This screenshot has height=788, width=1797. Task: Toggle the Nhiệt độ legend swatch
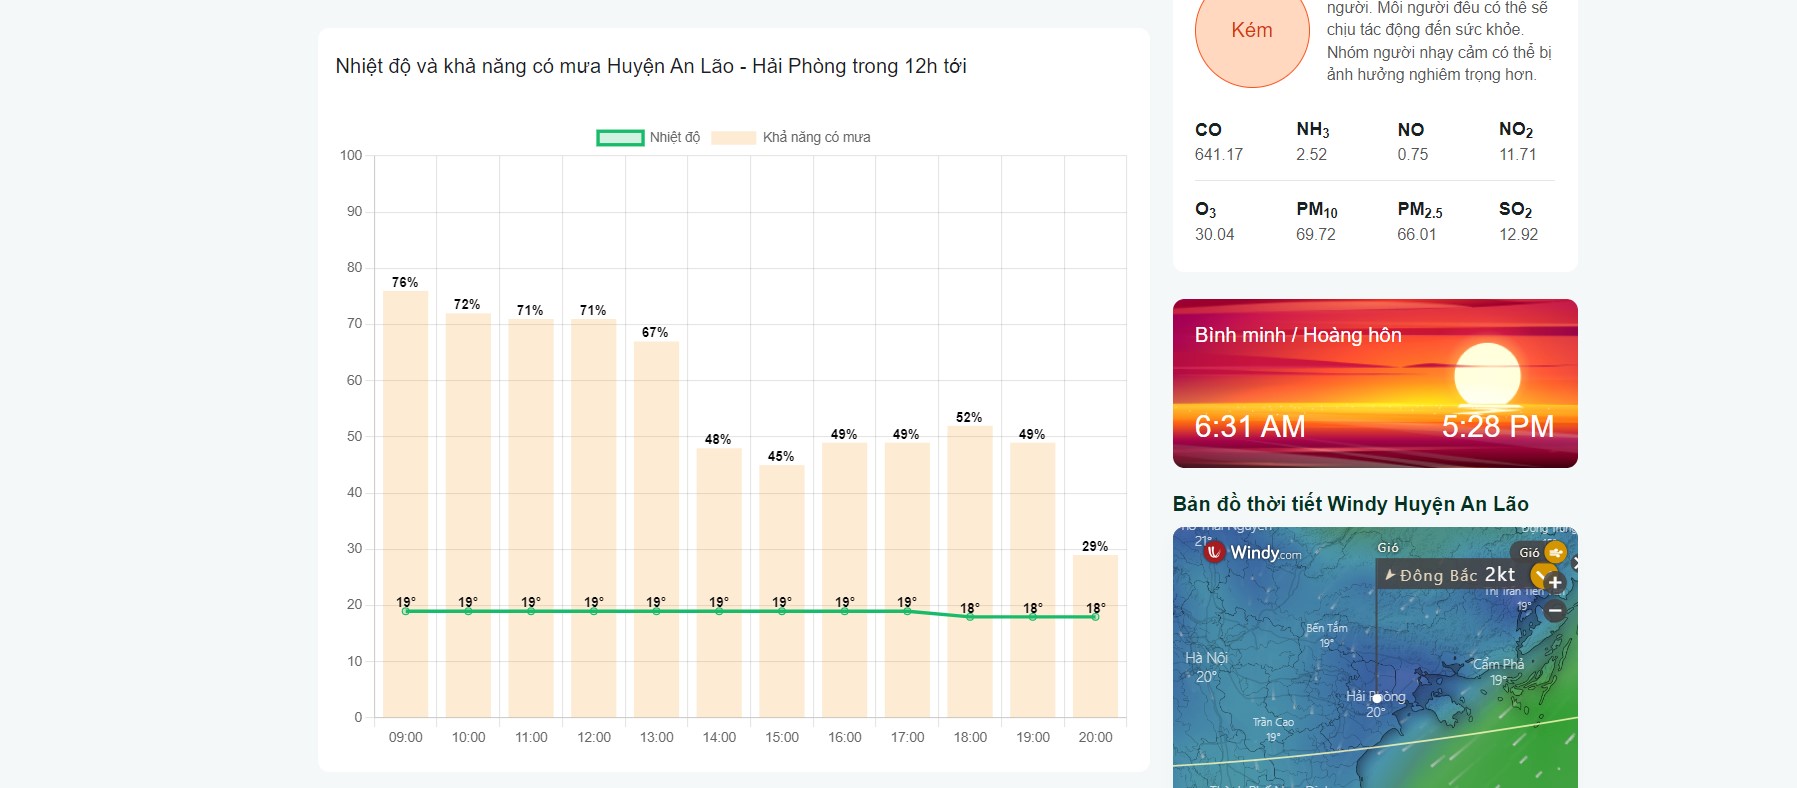coord(620,138)
